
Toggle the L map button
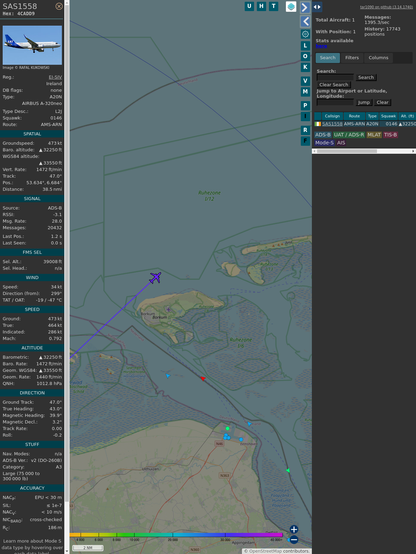pyautogui.click(x=305, y=46)
